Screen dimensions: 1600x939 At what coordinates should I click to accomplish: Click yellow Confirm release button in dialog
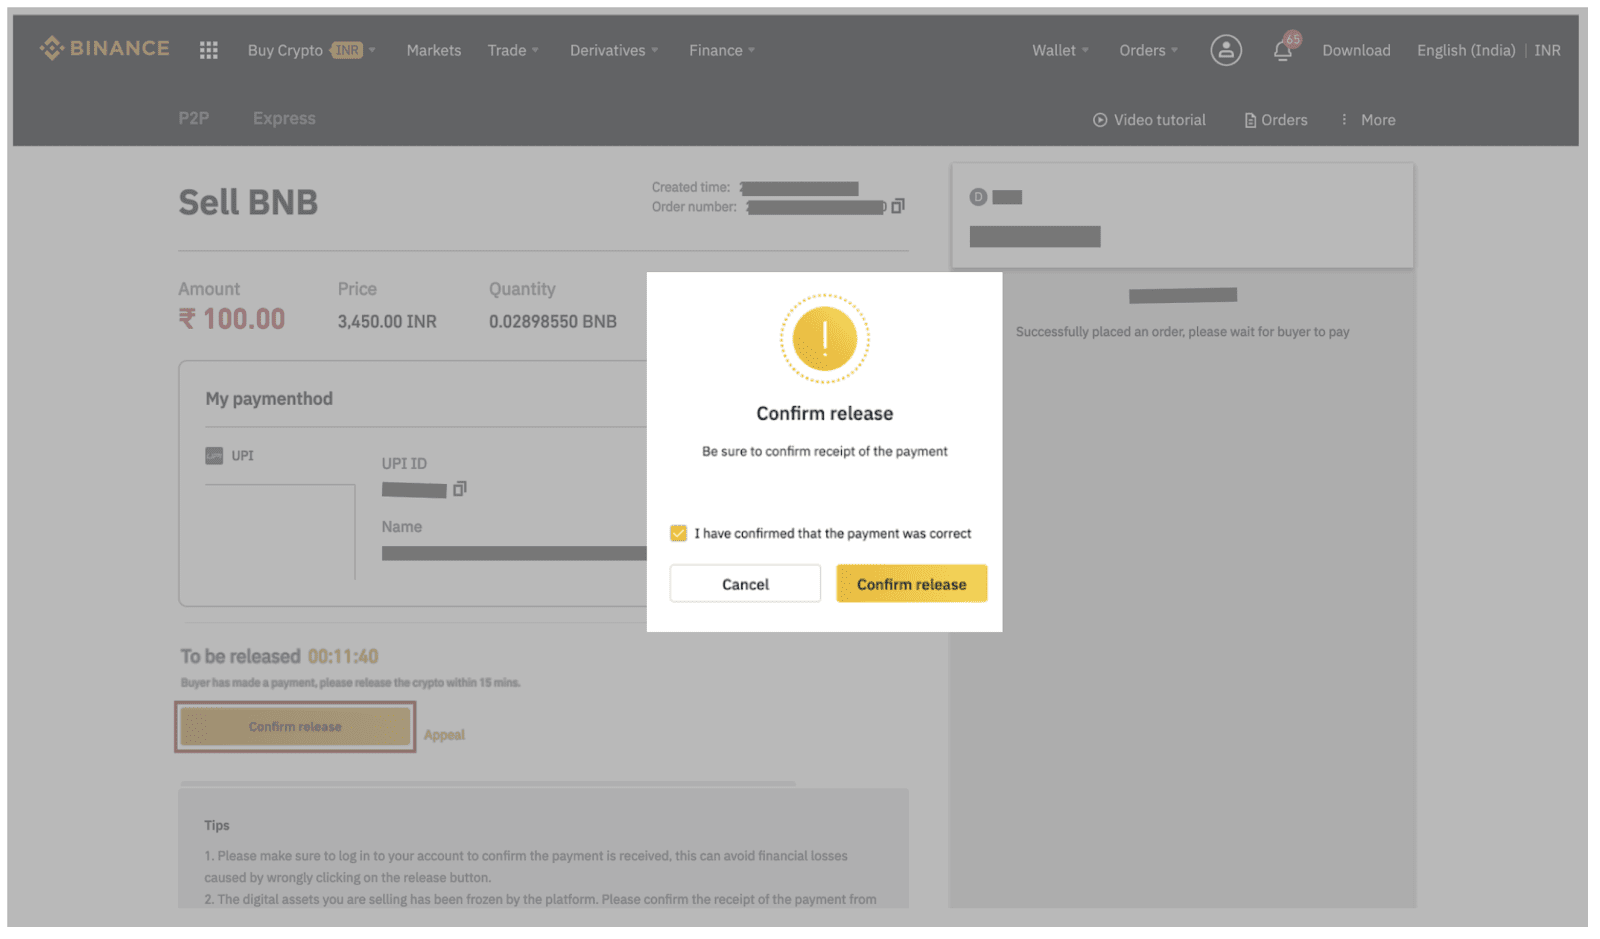tap(911, 584)
